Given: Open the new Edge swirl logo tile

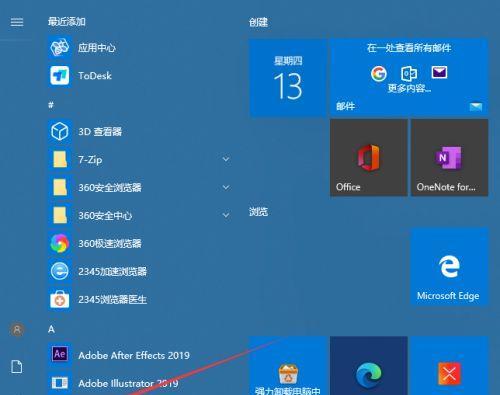Looking at the screenshot, I should pos(369,366).
